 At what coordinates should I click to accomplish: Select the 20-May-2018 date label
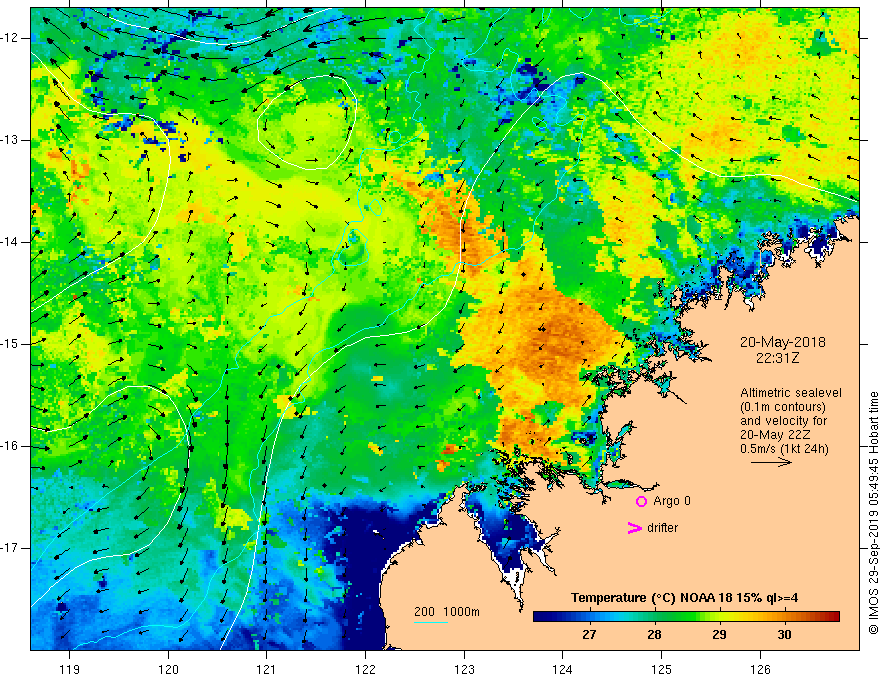pyautogui.click(x=782, y=342)
